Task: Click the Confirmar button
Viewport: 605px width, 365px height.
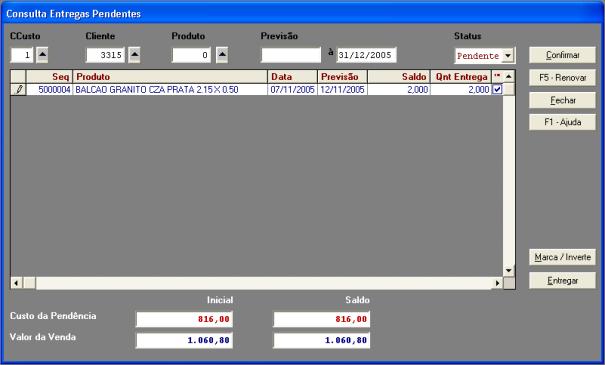Action: pos(562,55)
